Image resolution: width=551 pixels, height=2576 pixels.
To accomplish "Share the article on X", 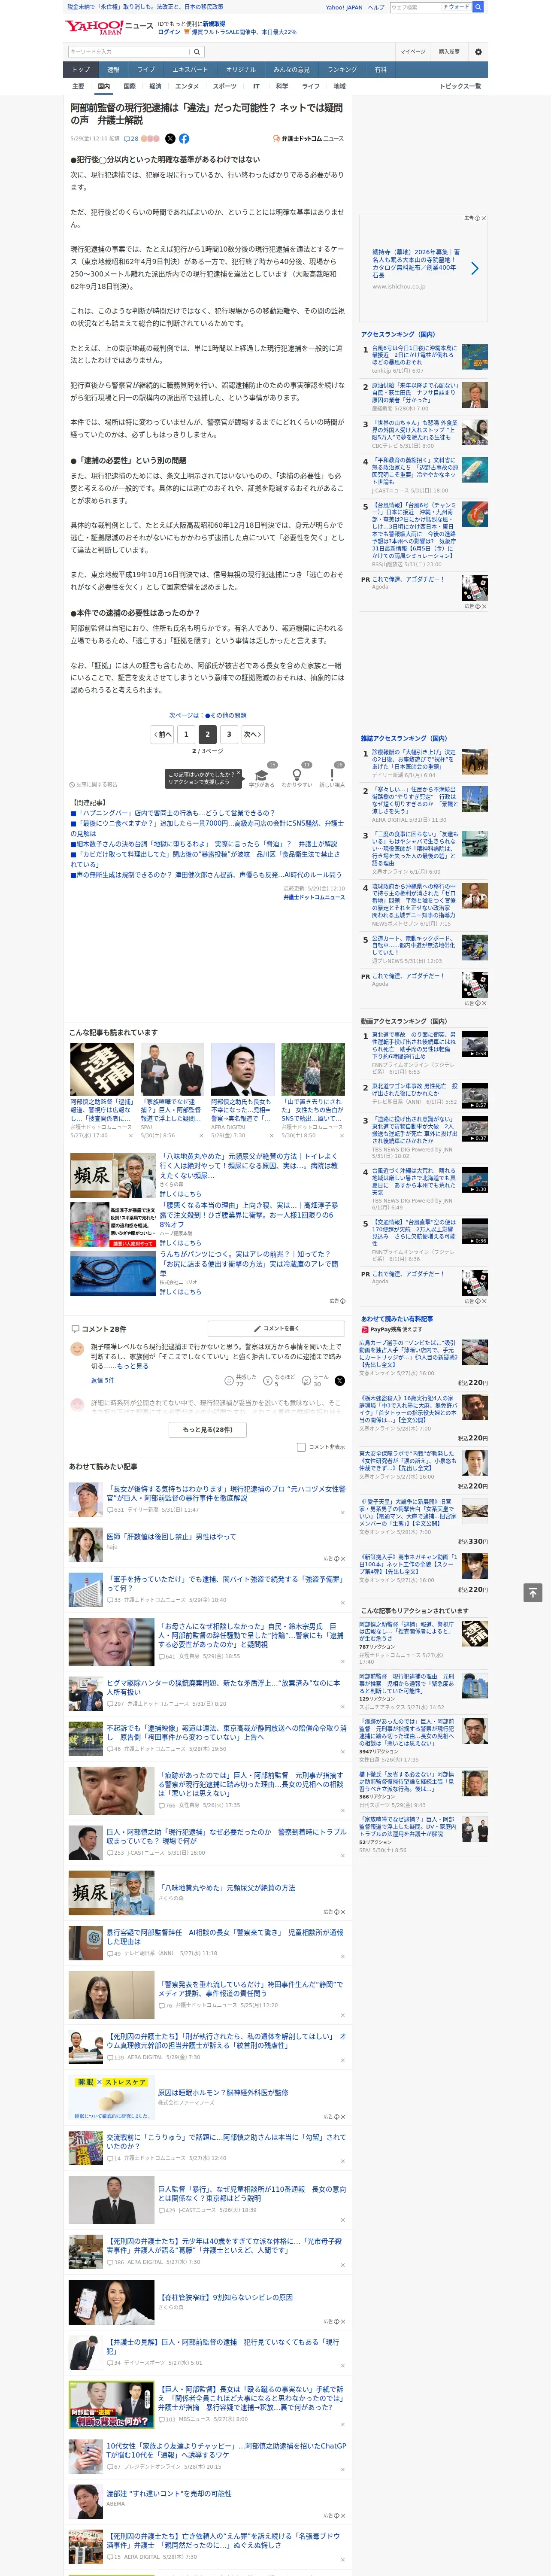I will [x=170, y=139].
